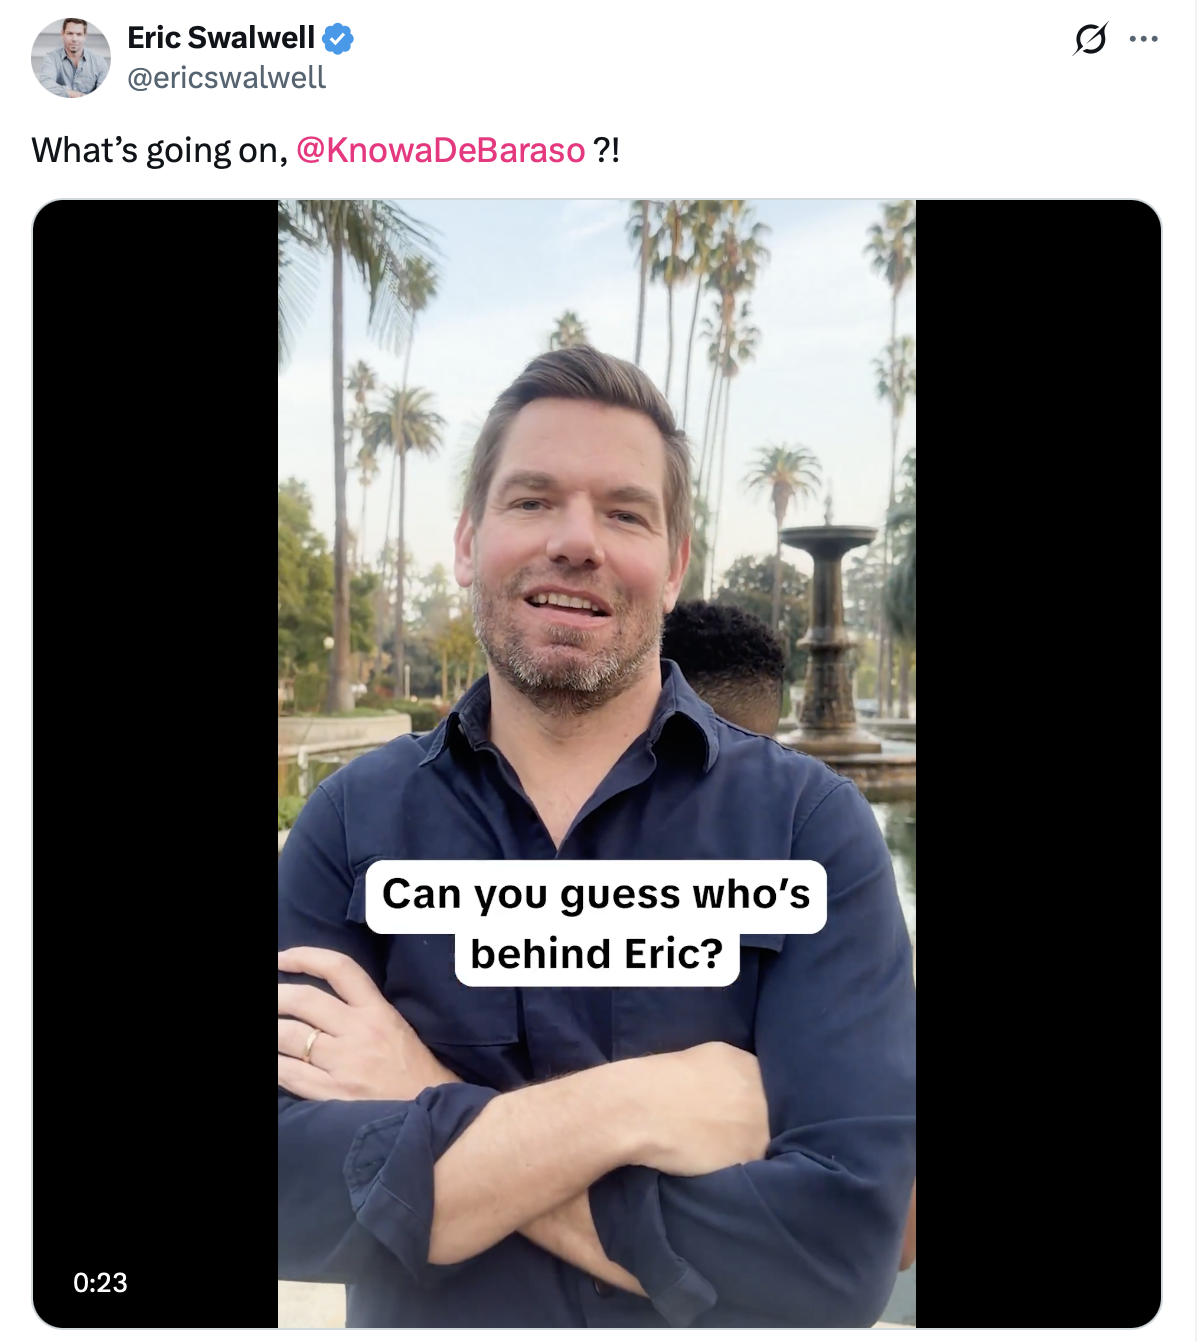The image size is (1200, 1342).
Task: Click the gold ring on the hand
Action: 311,1045
